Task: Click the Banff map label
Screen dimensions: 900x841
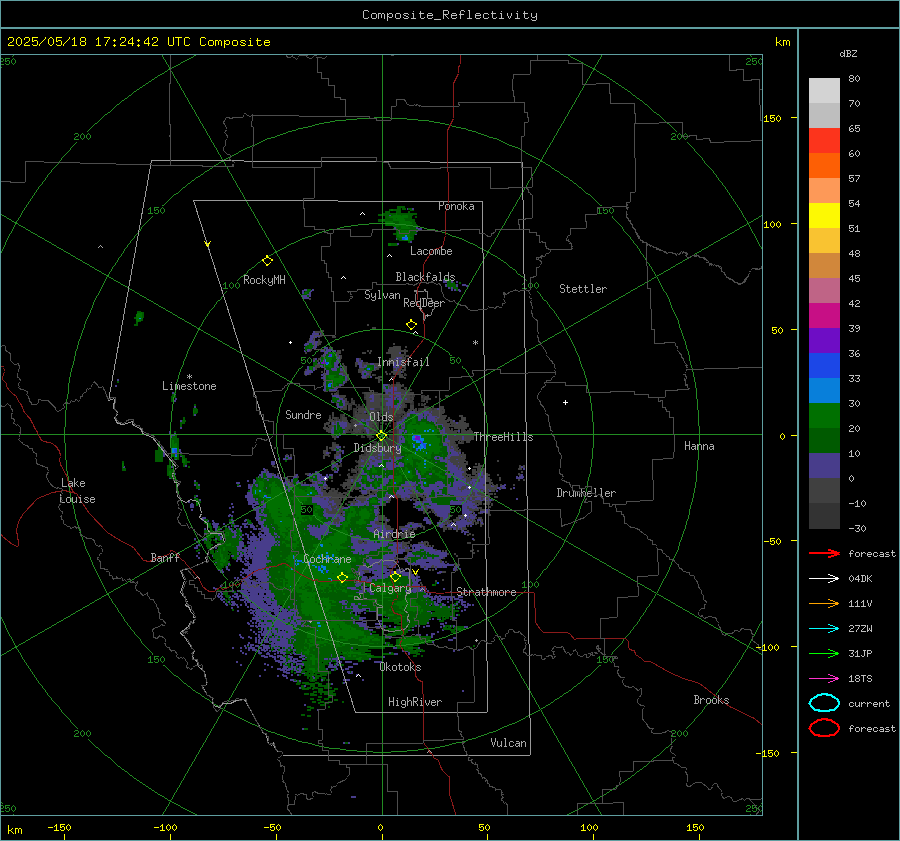Action: click(165, 558)
